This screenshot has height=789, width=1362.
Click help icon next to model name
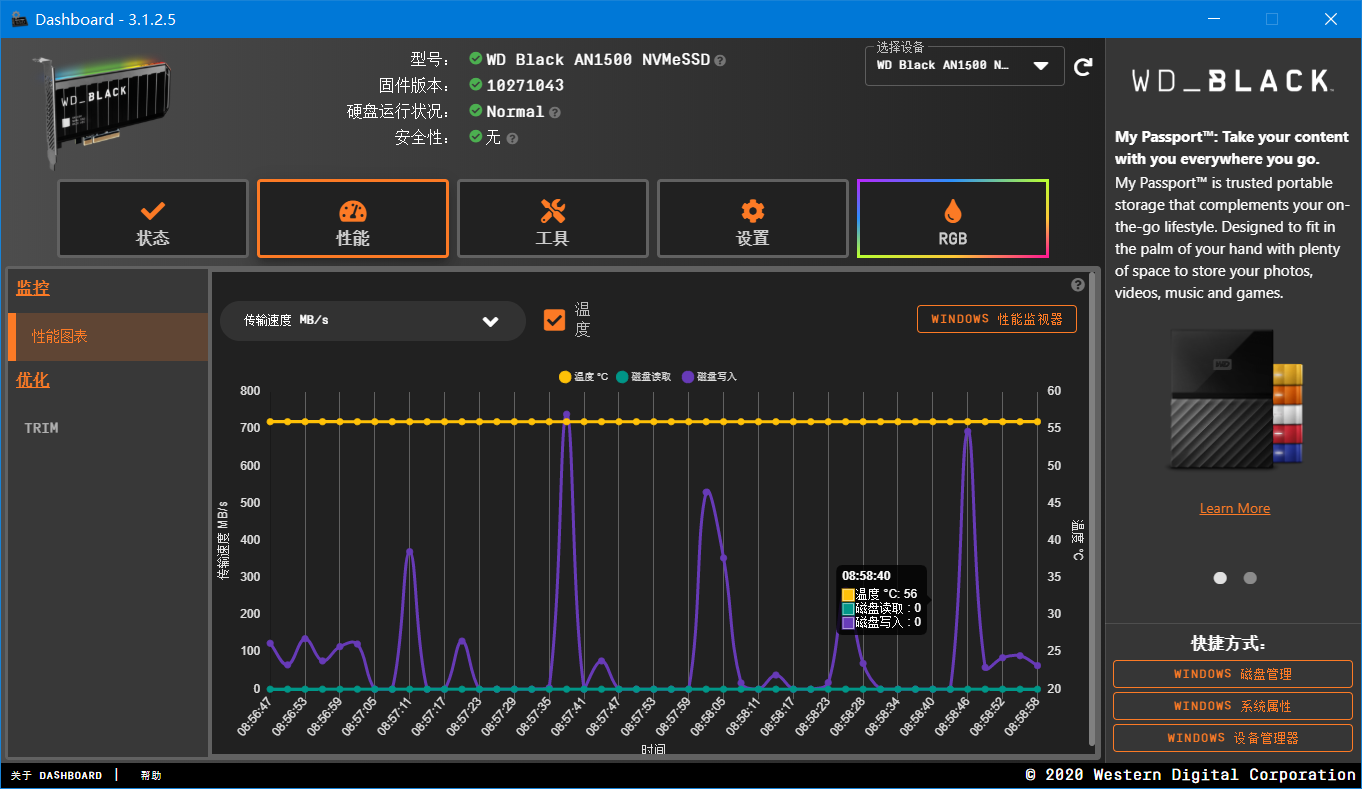720,61
